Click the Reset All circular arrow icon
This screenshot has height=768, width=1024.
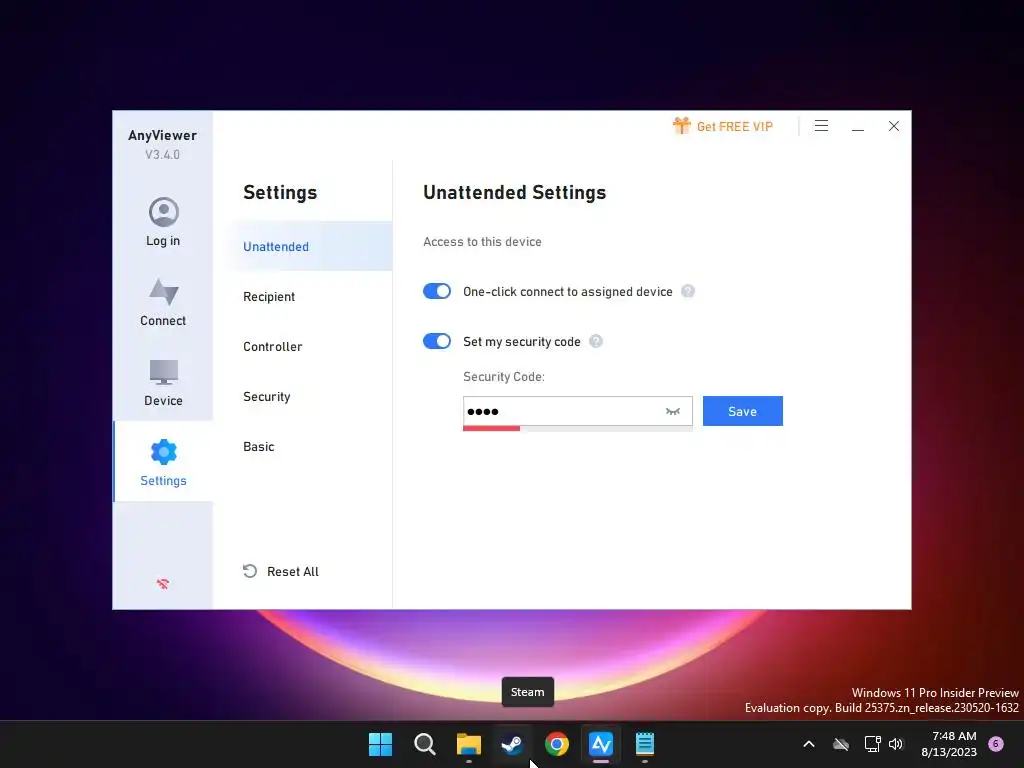(250, 571)
